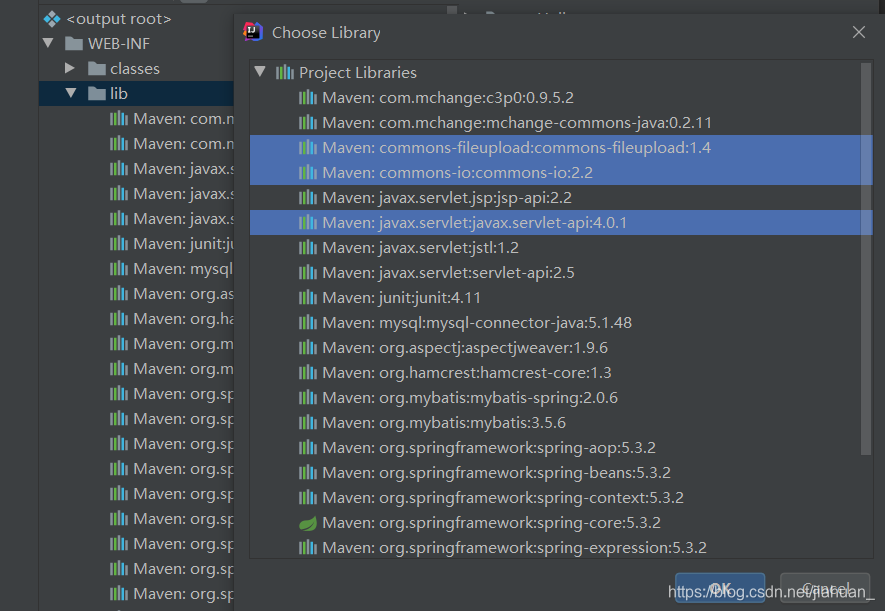Click library icon of com.mchange:c3p0:0.9.5.2
This screenshot has height=611, width=885.
point(308,98)
